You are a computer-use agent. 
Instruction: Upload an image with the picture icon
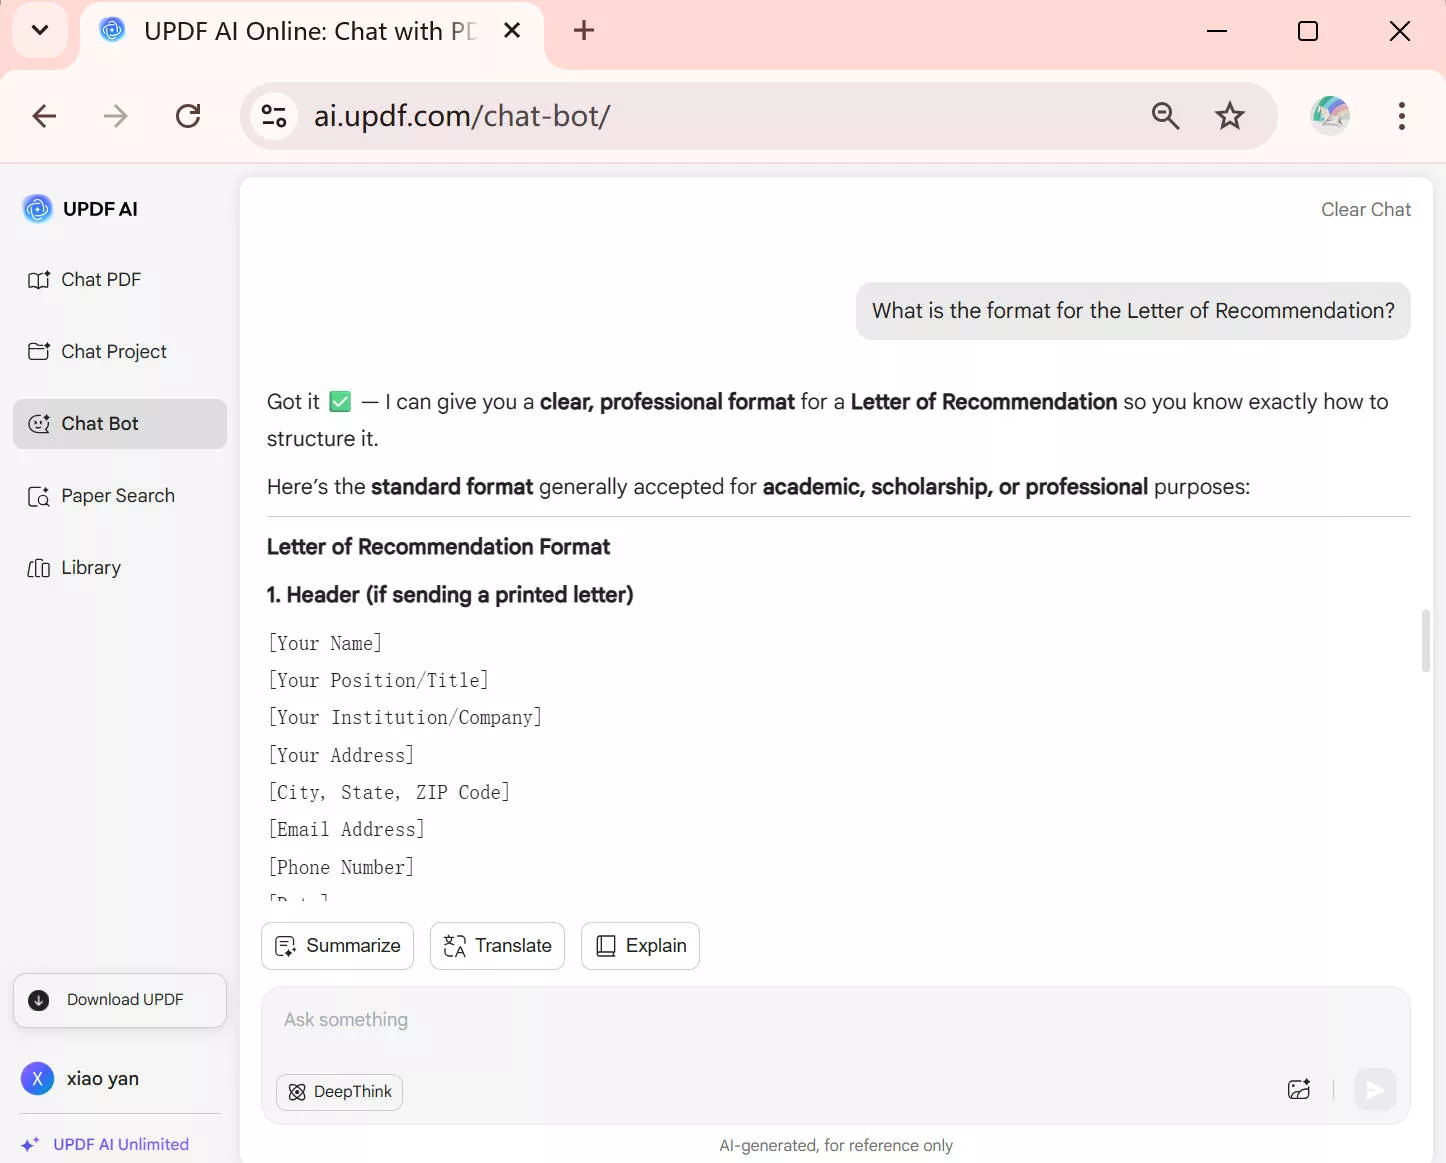point(1298,1090)
